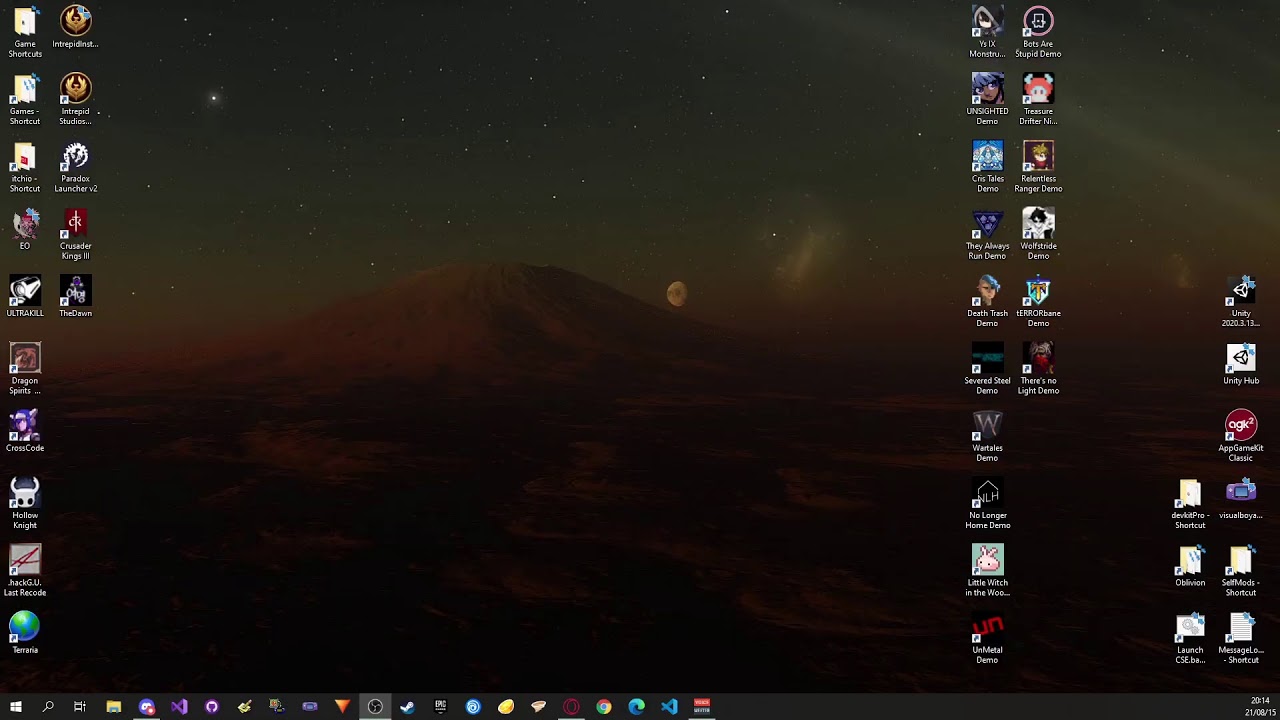Open the Games - Shortcut folder
Screen dimensions: 1280x720
(x=25, y=99)
